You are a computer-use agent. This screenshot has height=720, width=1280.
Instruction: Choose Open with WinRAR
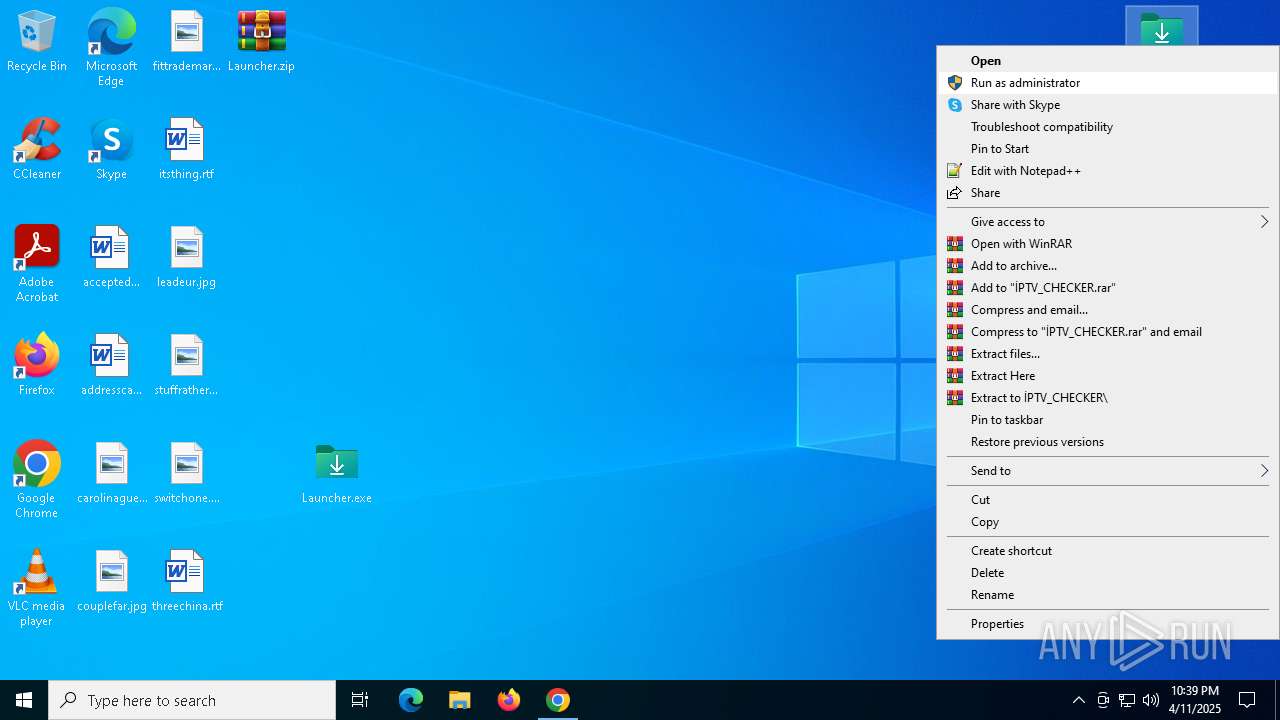tap(1107, 244)
